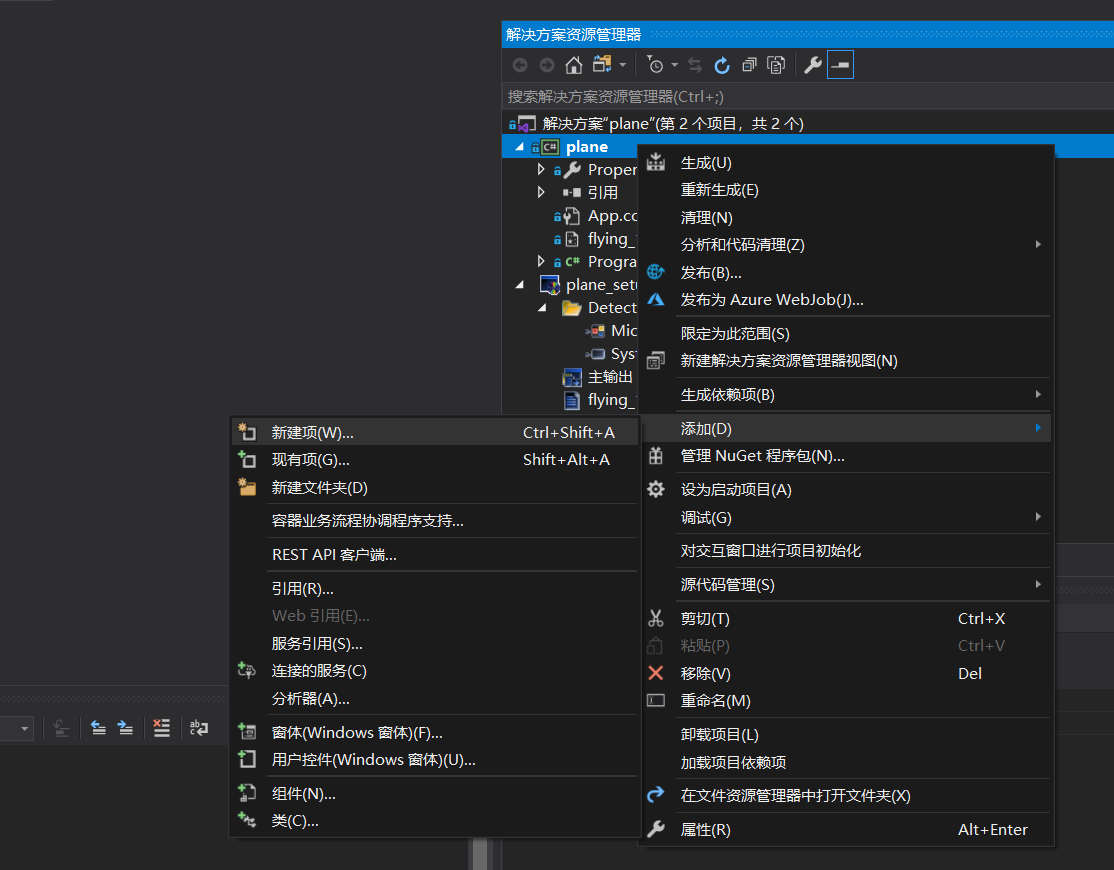Image resolution: width=1114 pixels, height=870 pixels.
Task: Expand the Properties node
Action: [541, 169]
